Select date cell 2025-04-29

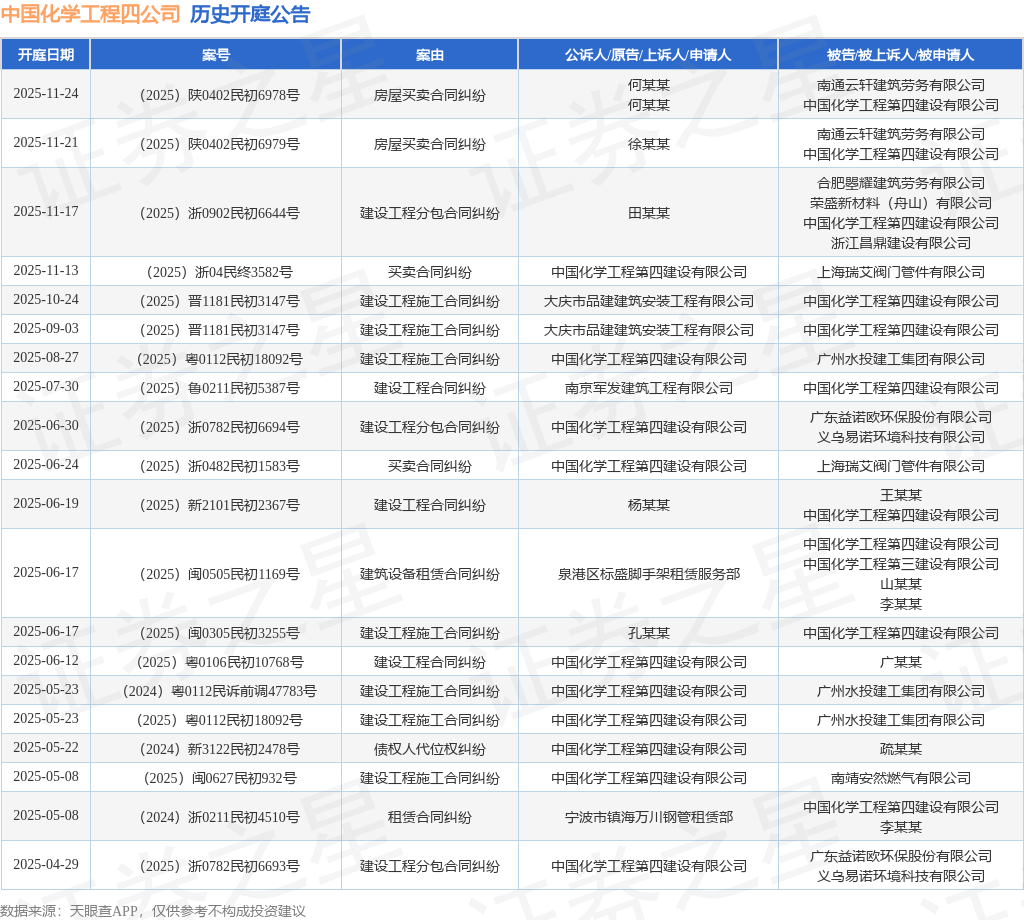pos(46,864)
